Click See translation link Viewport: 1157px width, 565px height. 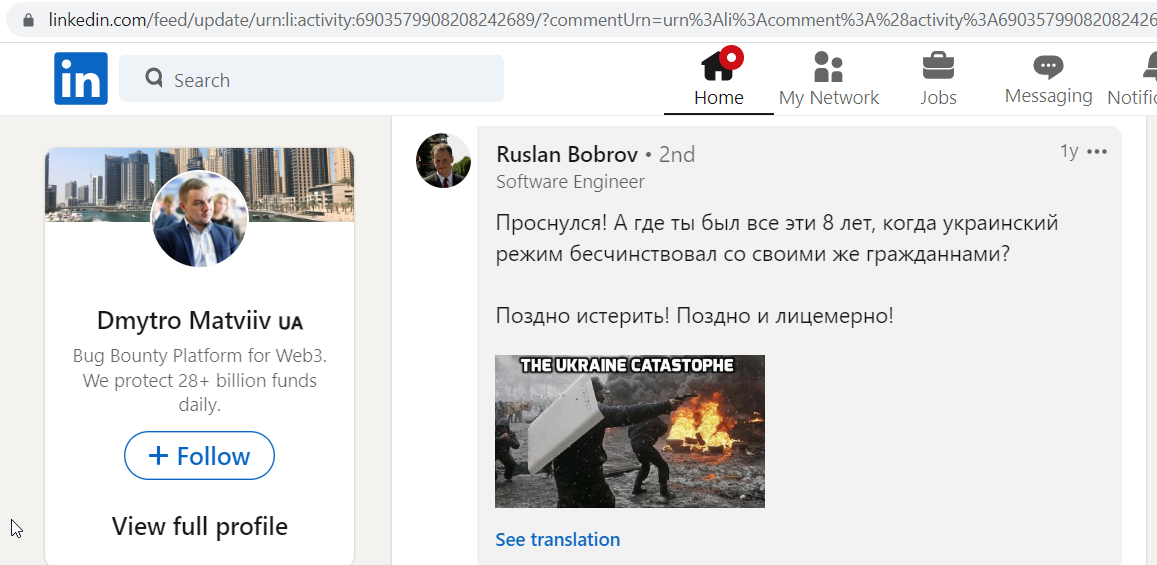[x=558, y=540]
